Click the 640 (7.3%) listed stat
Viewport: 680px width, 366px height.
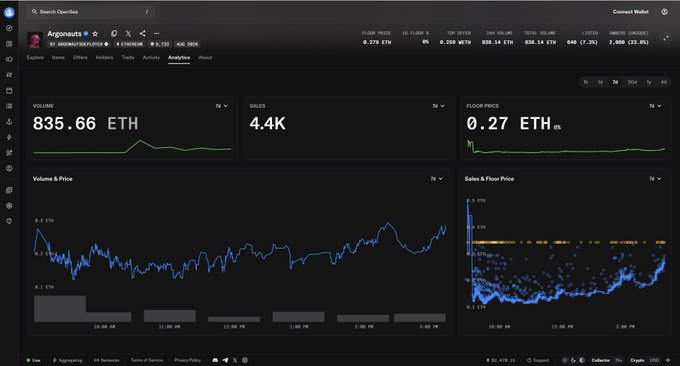(582, 42)
